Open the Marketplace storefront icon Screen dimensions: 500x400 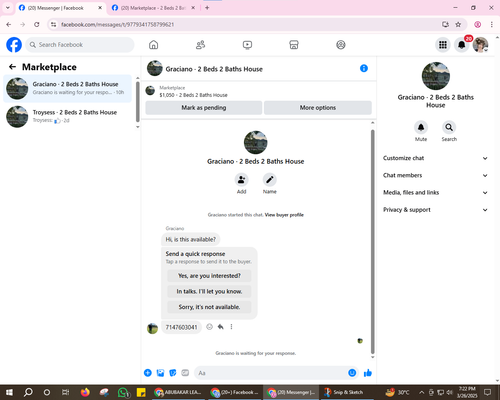coord(294,45)
